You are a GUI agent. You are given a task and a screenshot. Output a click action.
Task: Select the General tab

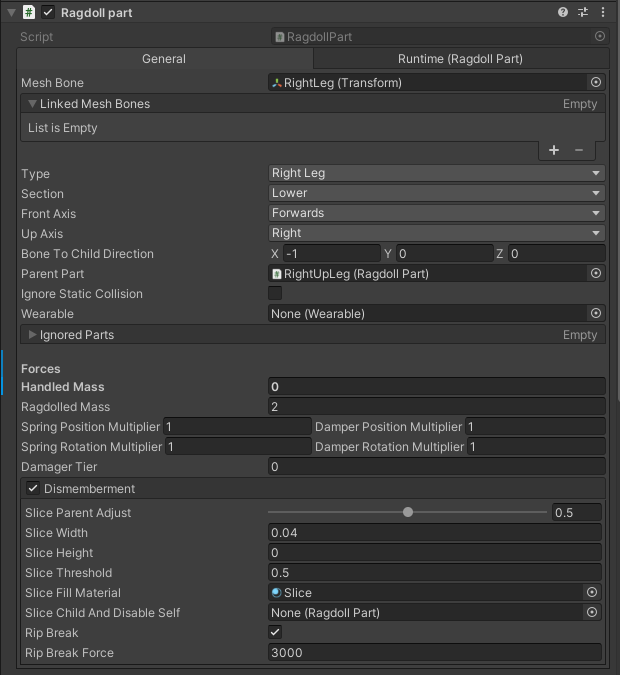(164, 59)
